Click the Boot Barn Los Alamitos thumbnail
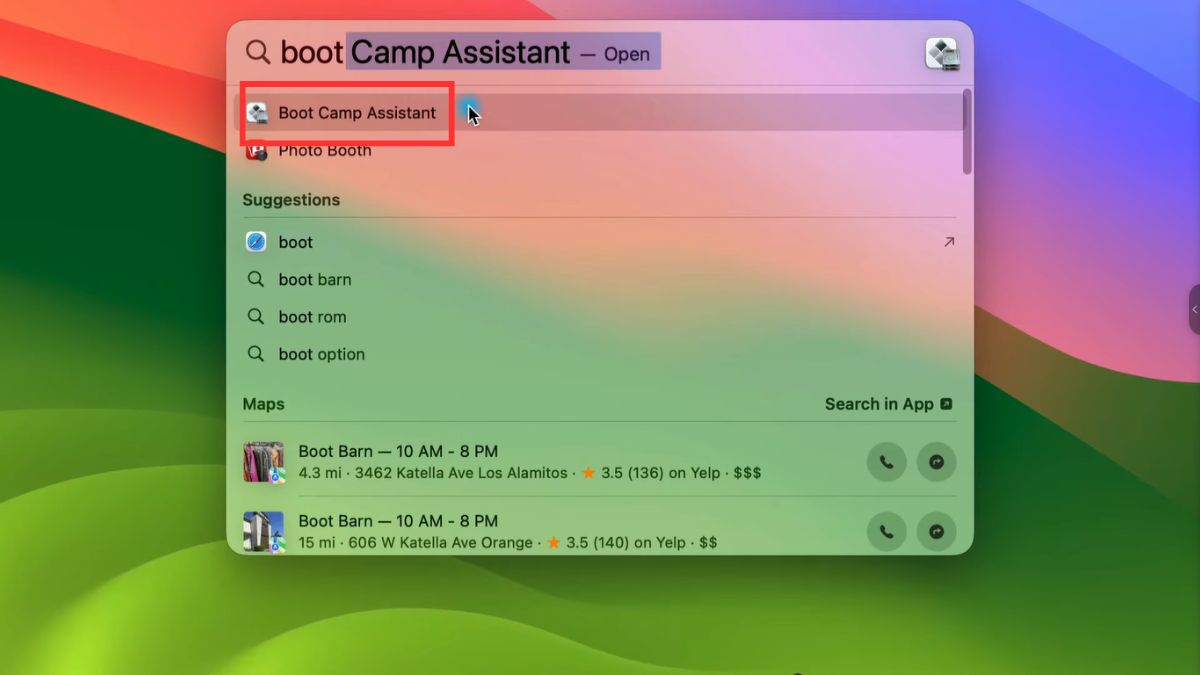 point(264,463)
